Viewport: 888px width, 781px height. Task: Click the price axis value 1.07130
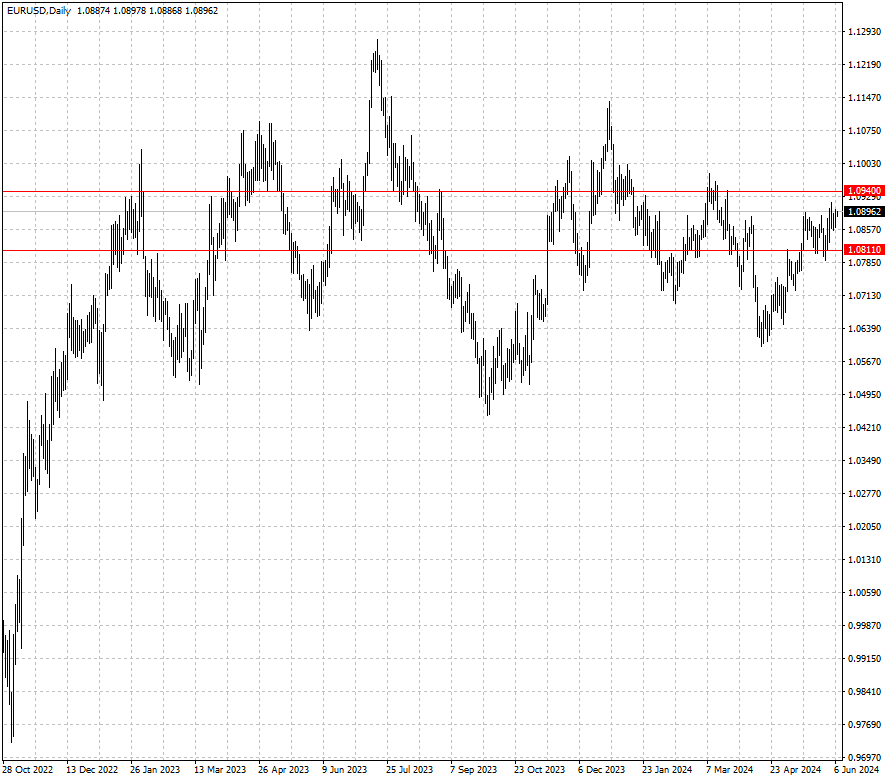point(864,296)
